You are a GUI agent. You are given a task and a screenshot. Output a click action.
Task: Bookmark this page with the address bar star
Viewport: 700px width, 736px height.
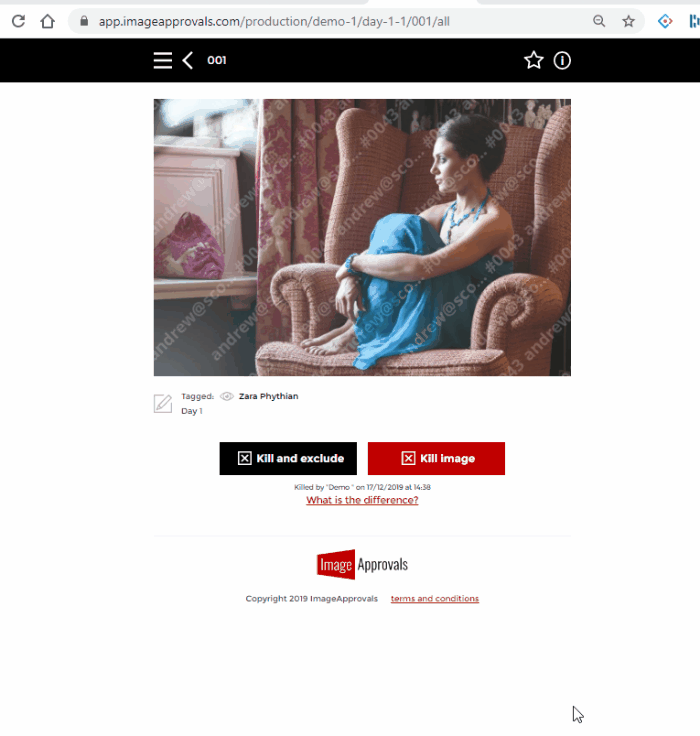[628, 21]
